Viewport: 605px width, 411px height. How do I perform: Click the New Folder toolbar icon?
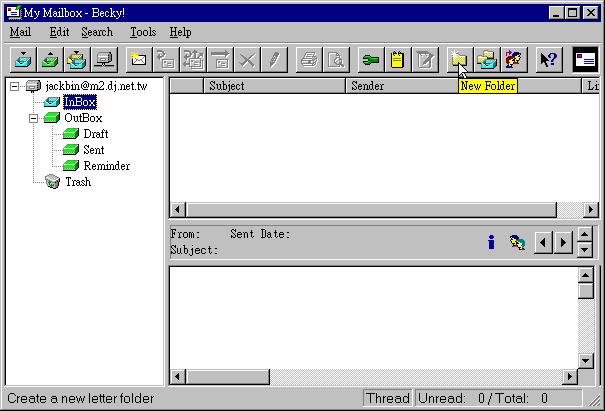460,60
